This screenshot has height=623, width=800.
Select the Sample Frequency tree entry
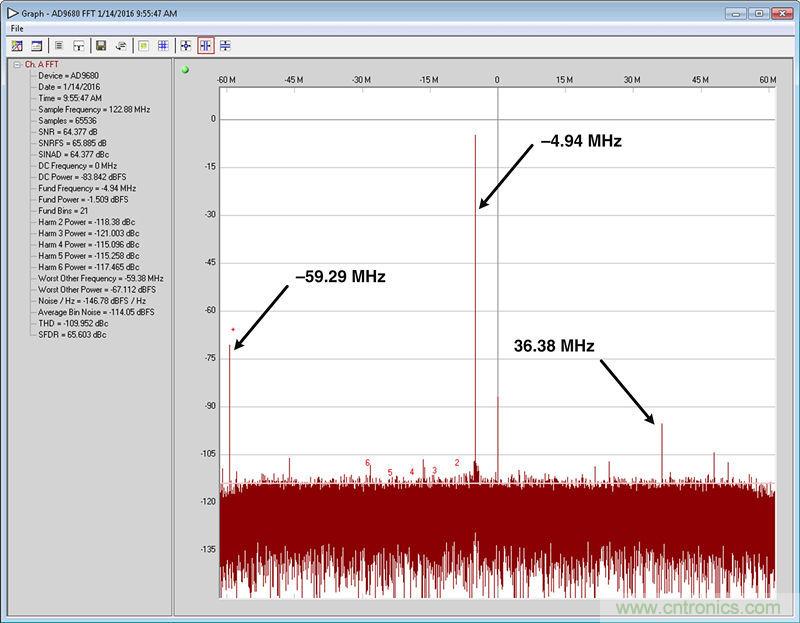[93, 109]
